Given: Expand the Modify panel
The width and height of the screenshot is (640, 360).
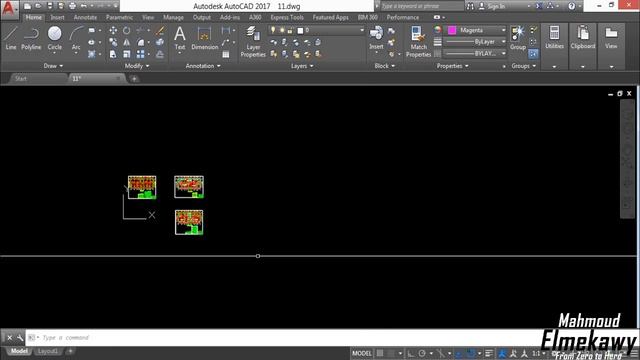Looking at the screenshot, I should (x=137, y=66).
